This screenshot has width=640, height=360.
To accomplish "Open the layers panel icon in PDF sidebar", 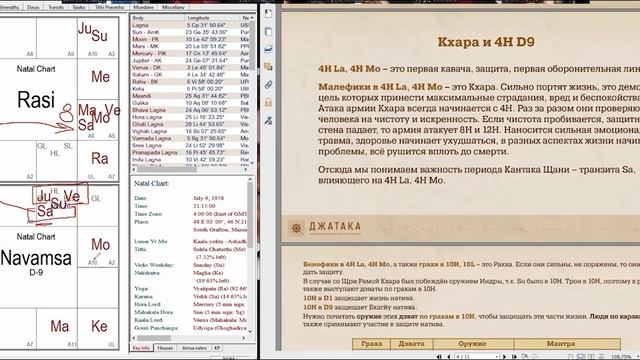I will click(x=268, y=49).
